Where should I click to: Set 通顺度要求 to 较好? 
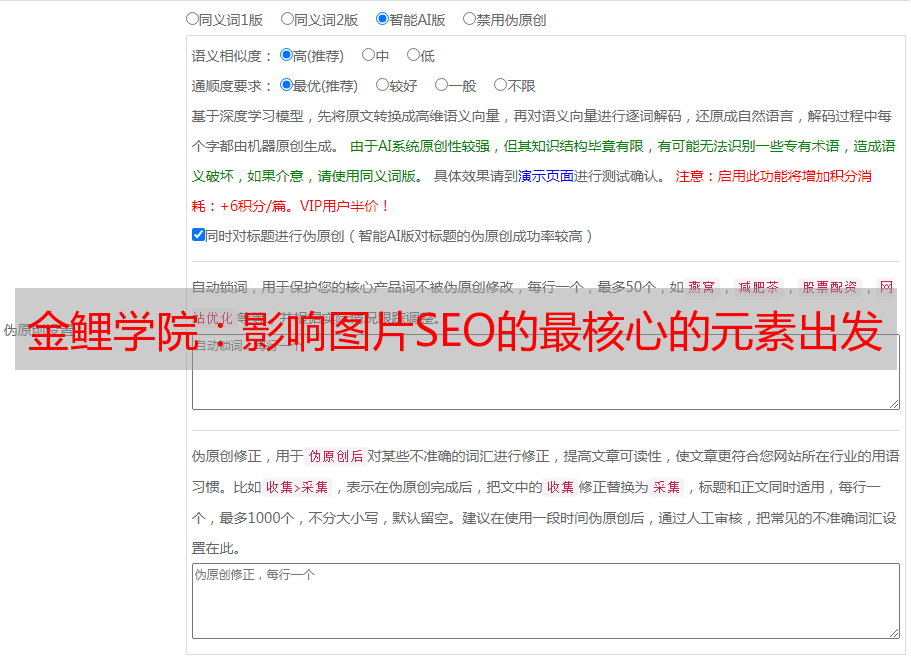tap(382, 85)
